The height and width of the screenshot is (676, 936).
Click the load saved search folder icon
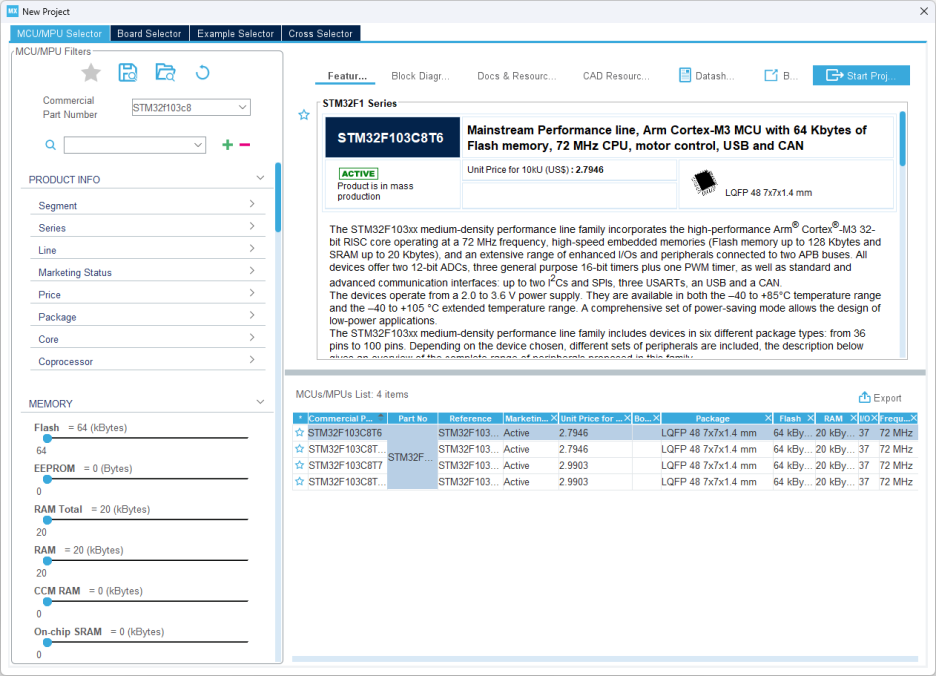[x=165, y=72]
